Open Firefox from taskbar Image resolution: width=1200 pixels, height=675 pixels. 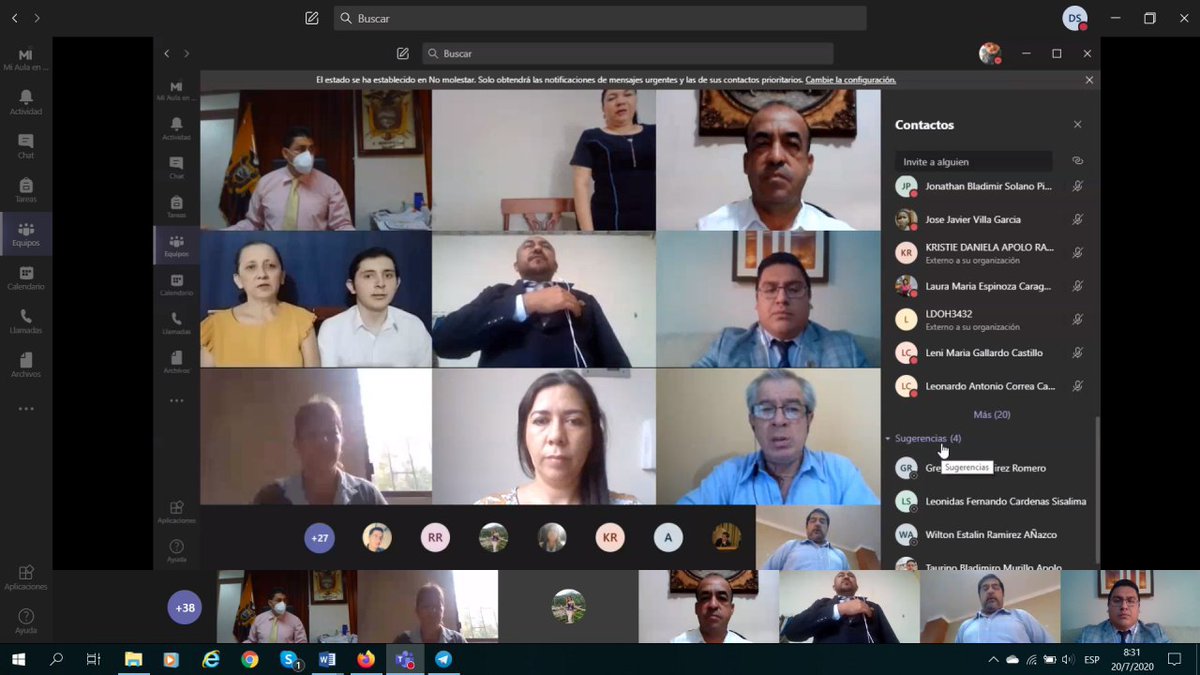point(365,659)
